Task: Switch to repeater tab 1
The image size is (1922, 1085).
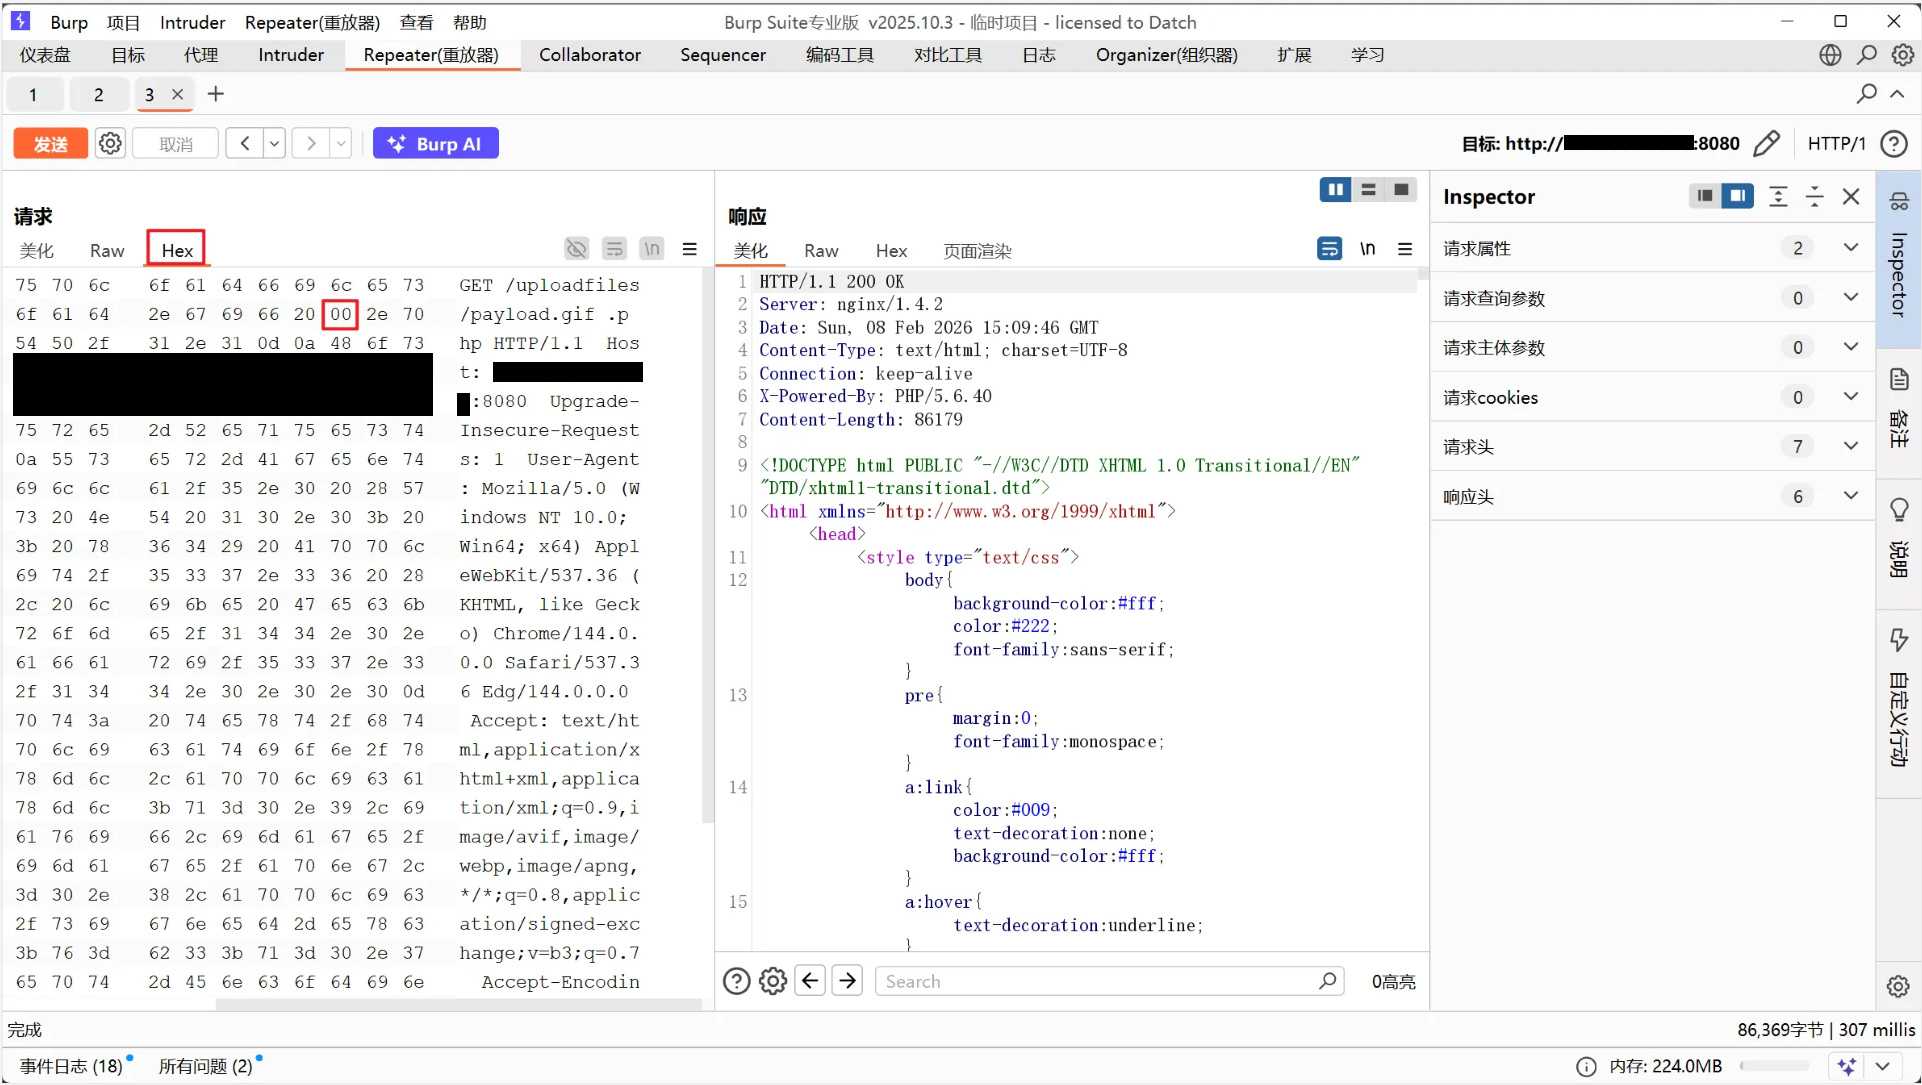Action: click(x=33, y=94)
